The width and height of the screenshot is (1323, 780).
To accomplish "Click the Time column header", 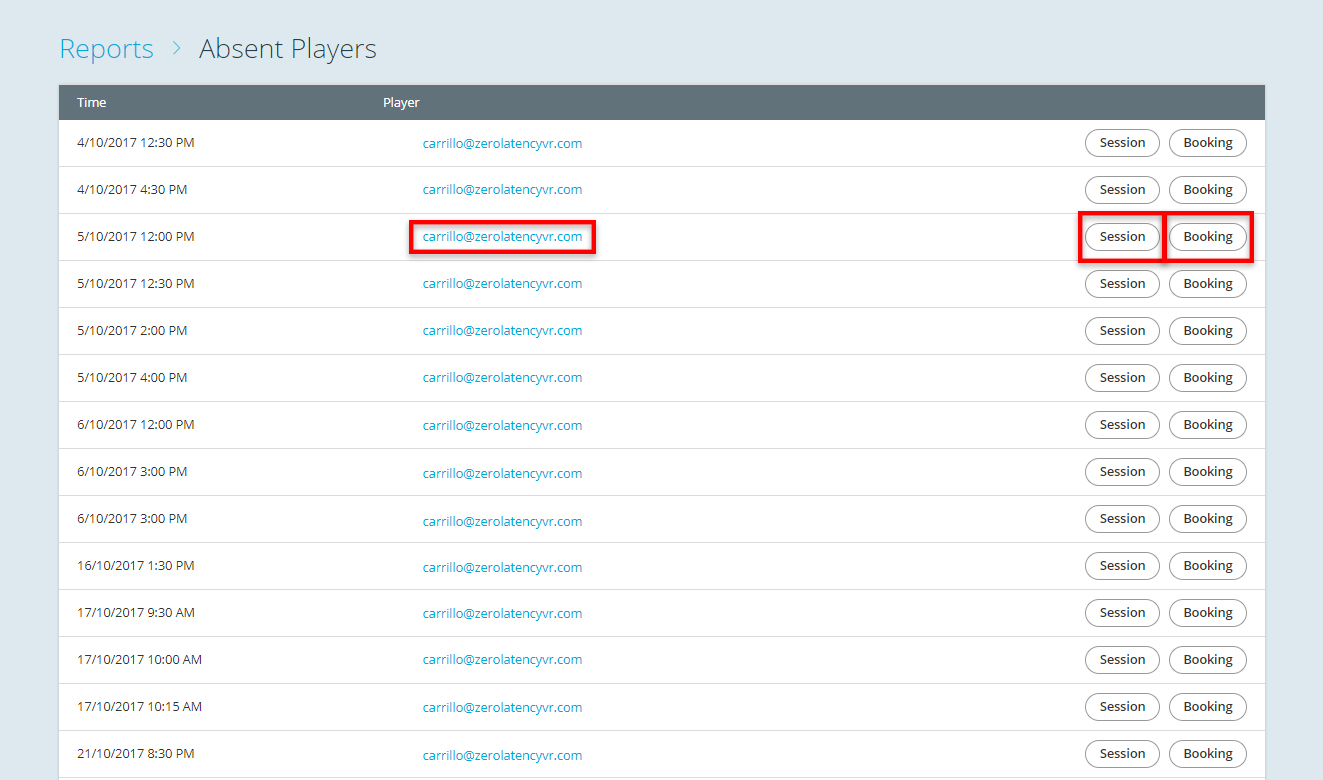I will pos(91,102).
